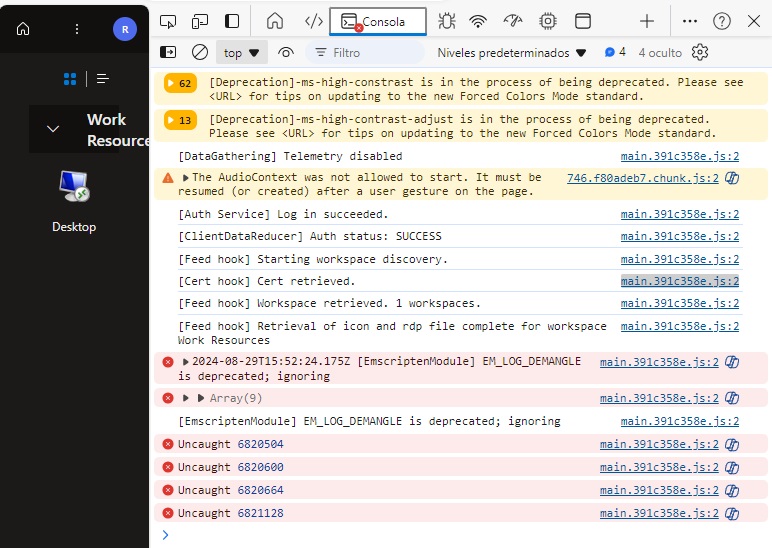Expand the Array(9) error stack arrow
Image resolution: width=772 pixels, height=548 pixels.
pyautogui.click(x=186, y=398)
